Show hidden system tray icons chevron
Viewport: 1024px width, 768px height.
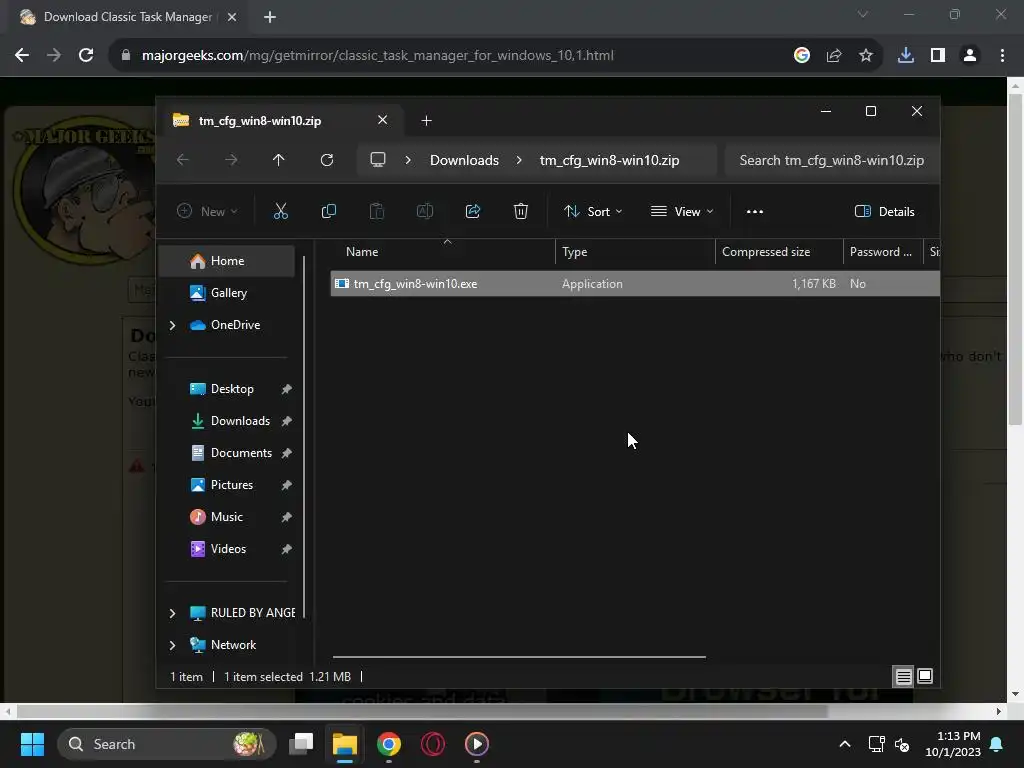point(844,744)
